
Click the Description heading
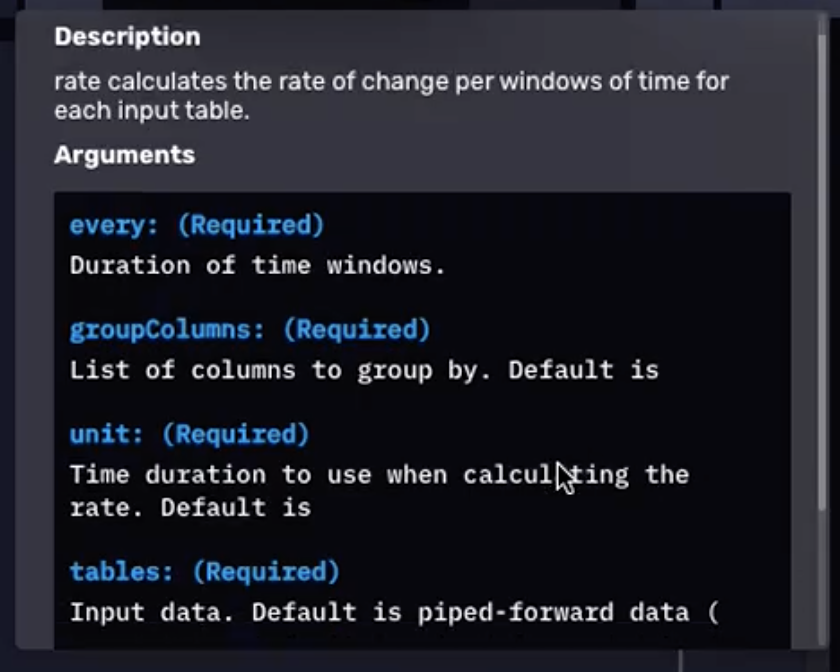pos(126,36)
